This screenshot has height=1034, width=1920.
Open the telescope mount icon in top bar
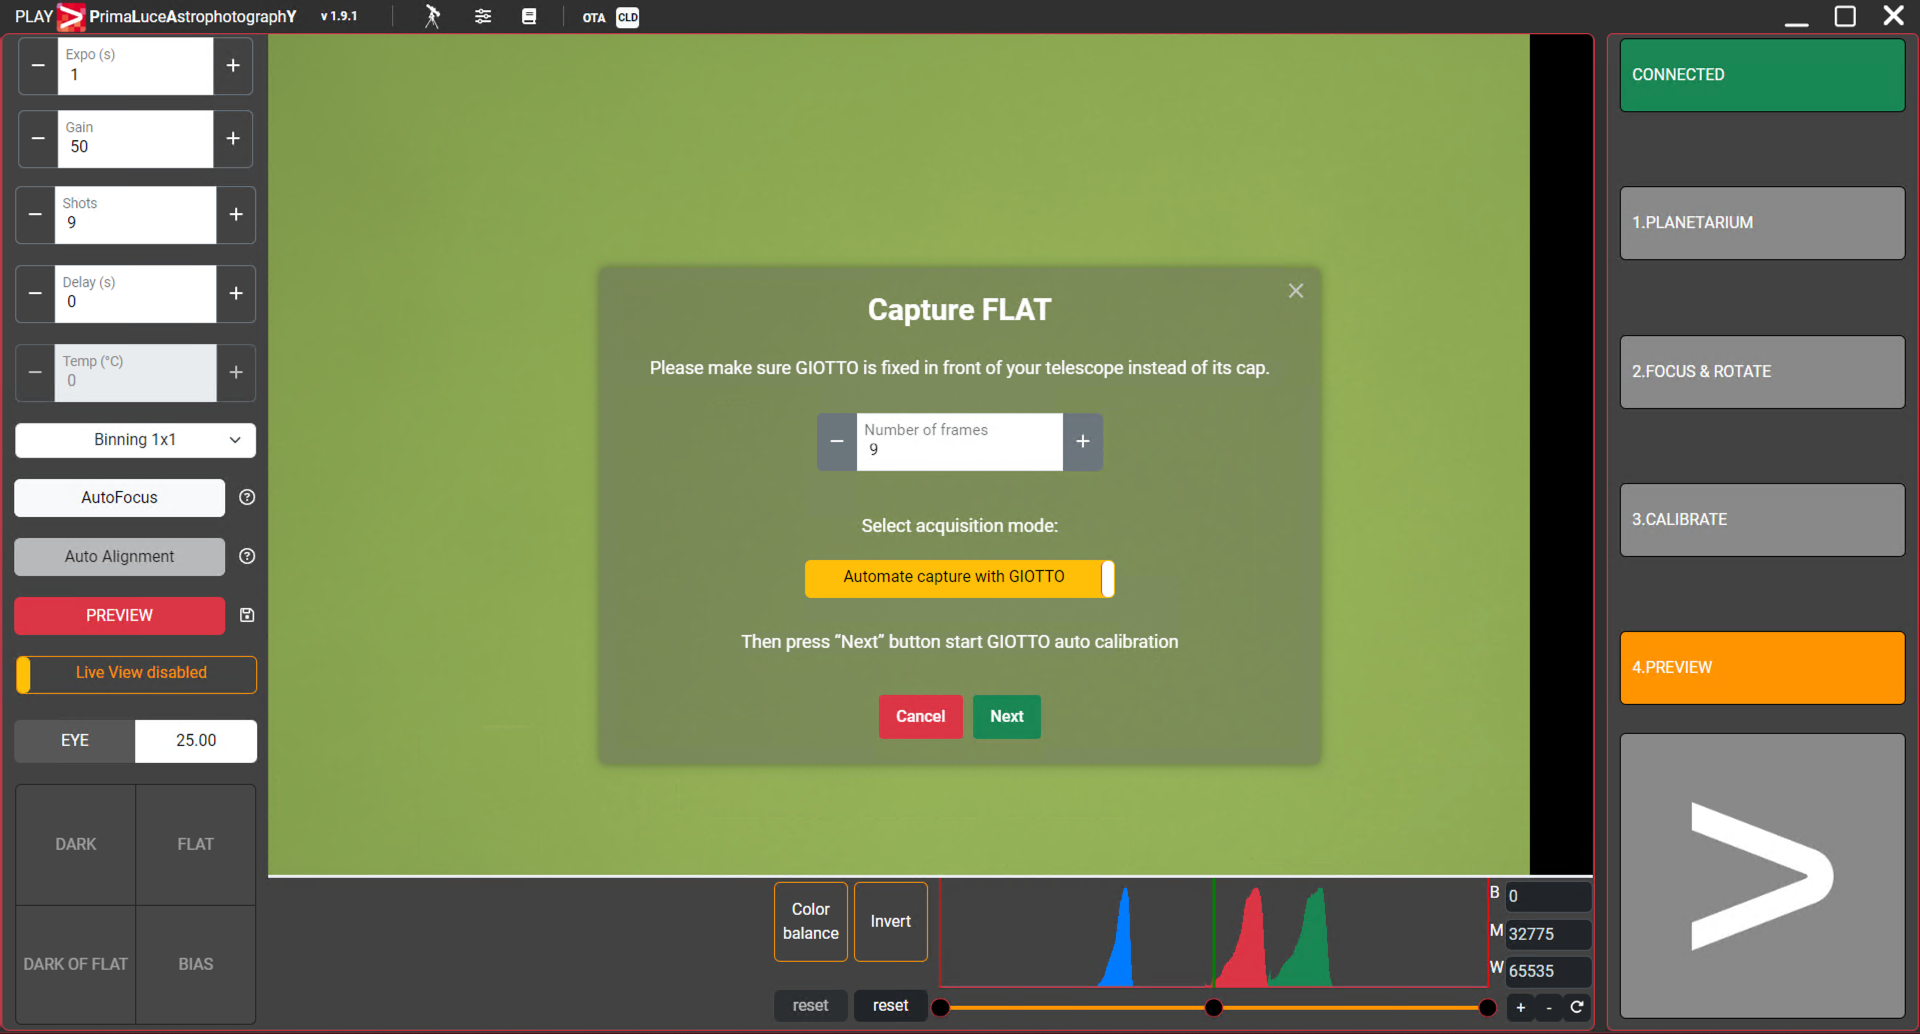[432, 16]
